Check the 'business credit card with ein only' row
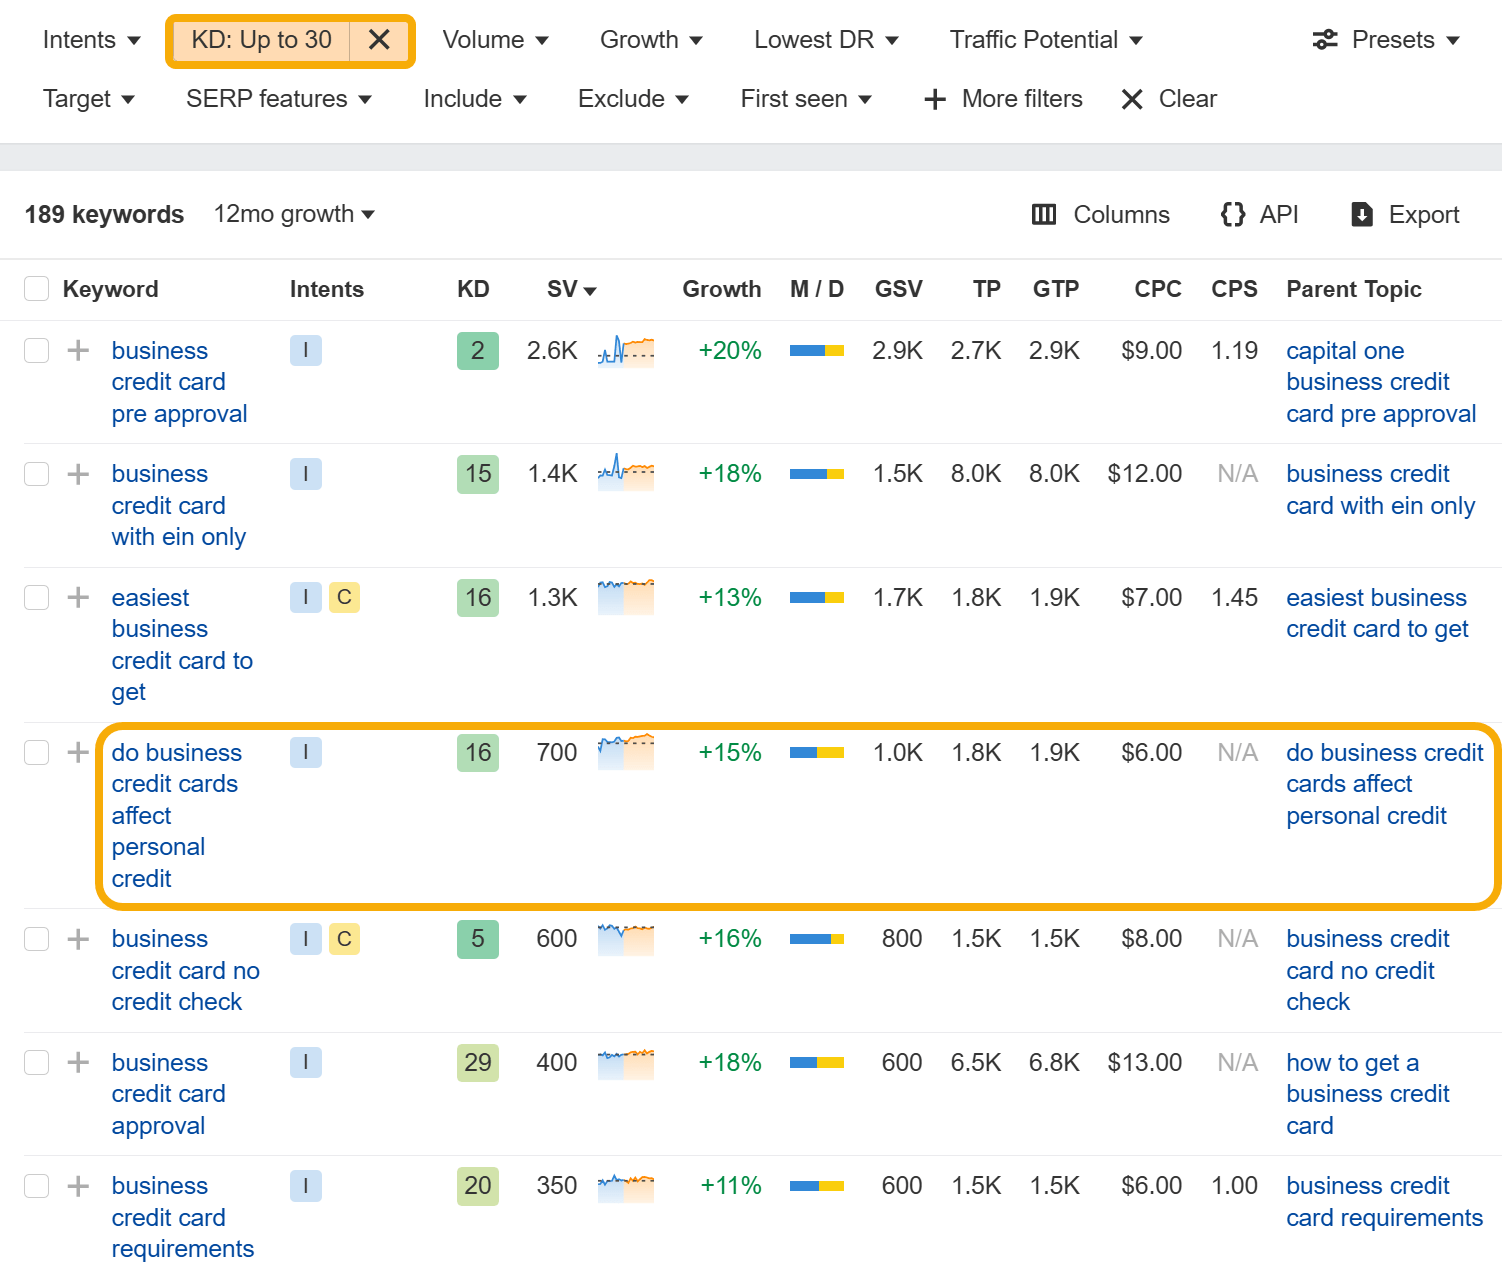 tap(37, 474)
